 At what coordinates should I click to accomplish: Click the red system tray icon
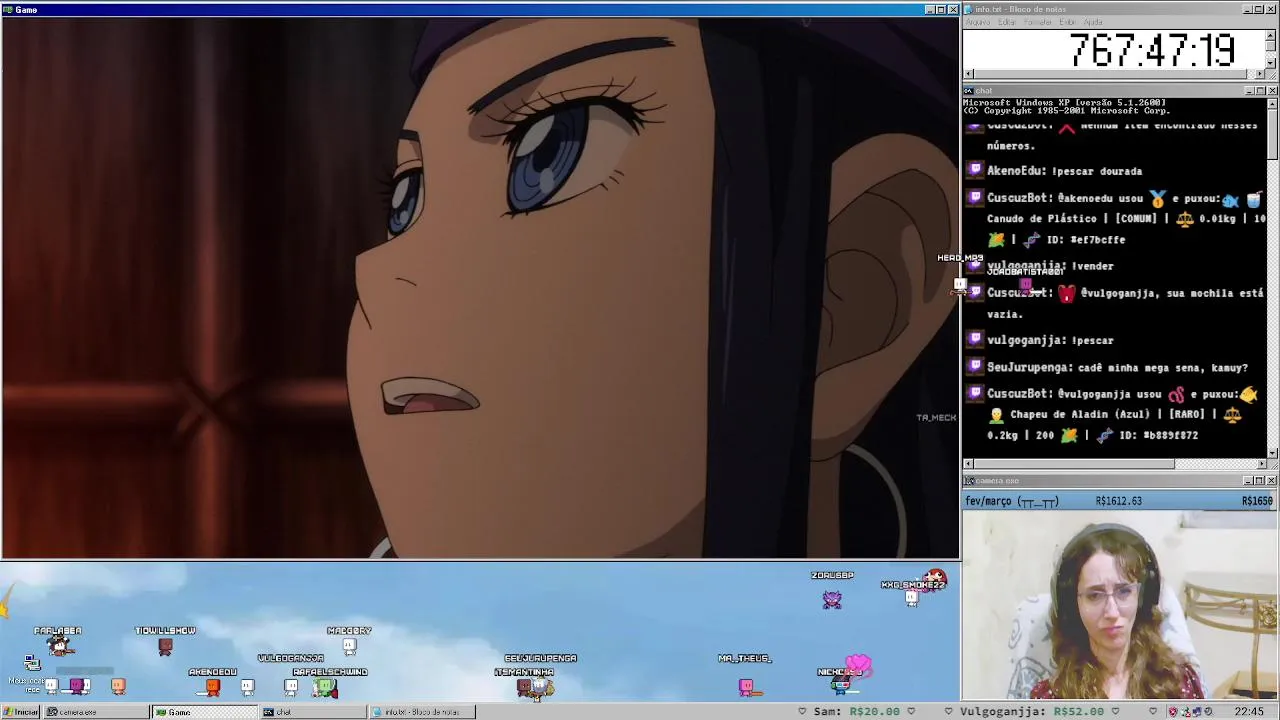coord(1173,712)
